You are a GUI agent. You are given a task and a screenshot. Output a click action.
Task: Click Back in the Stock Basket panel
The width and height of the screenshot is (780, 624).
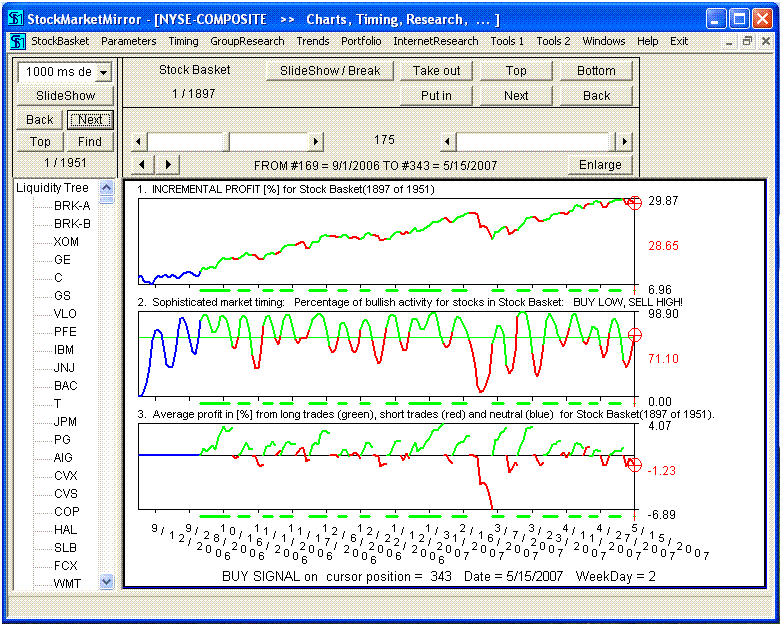[x=596, y=96]
